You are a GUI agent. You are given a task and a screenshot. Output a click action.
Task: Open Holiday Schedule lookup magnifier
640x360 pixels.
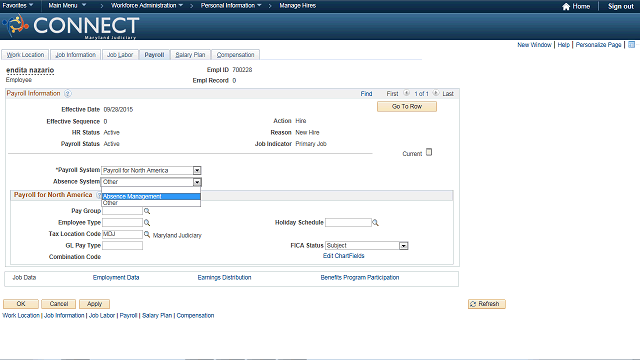[x=376, y=222]
